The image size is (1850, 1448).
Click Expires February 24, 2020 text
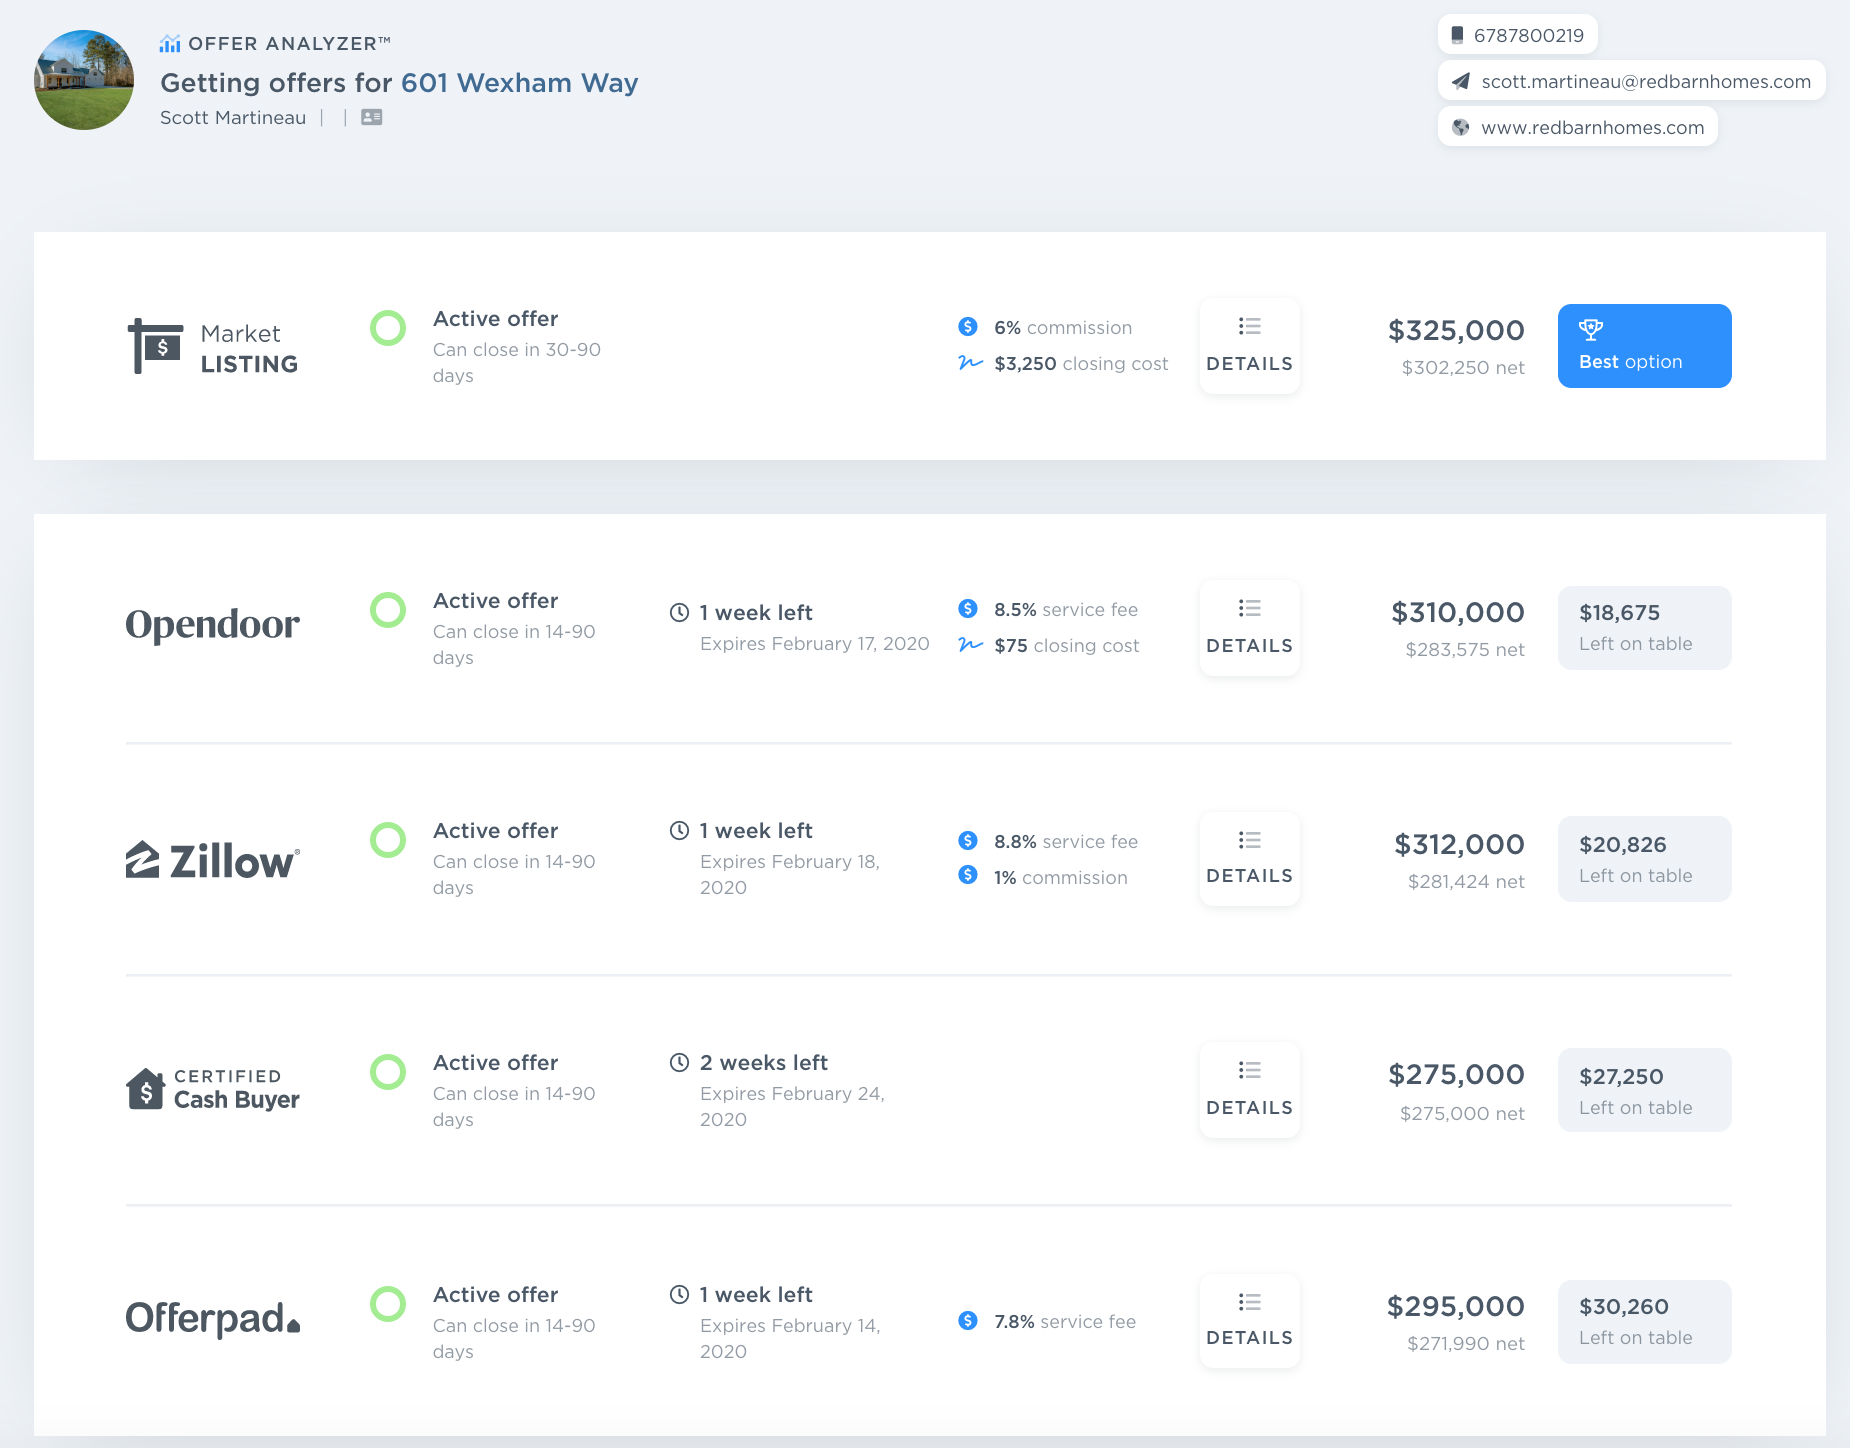click(792, 1106)
